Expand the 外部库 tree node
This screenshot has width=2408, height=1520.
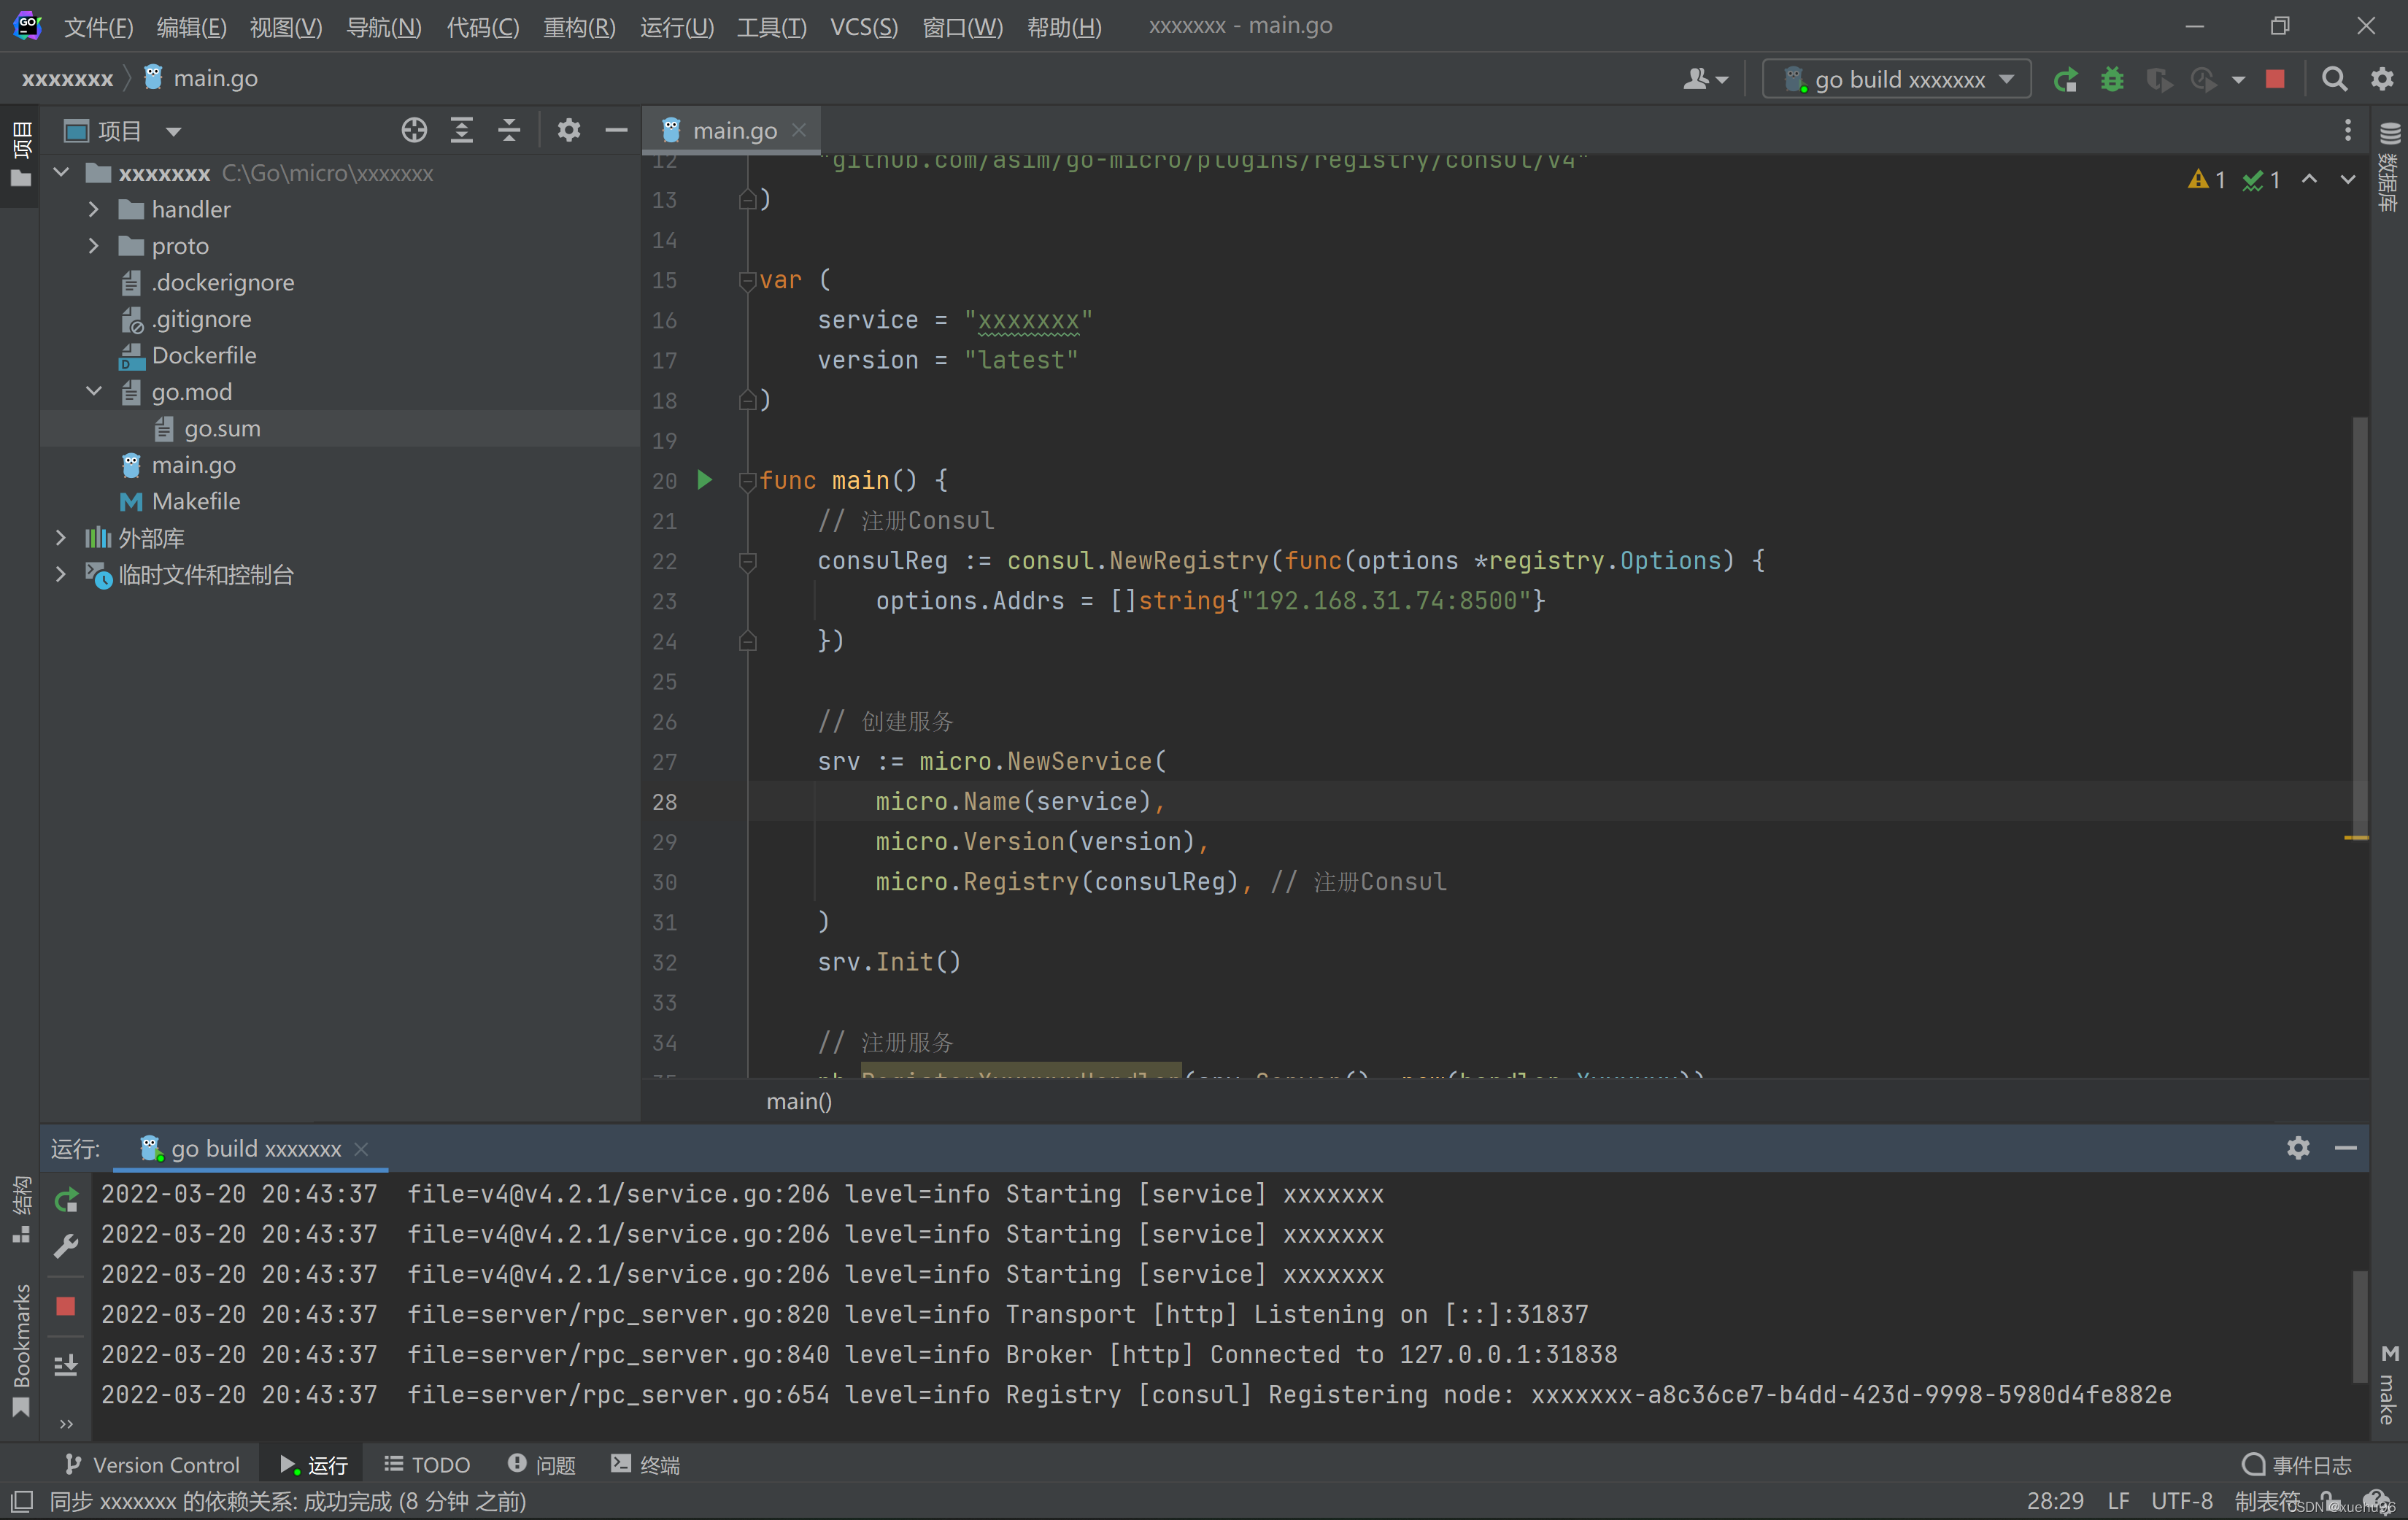point(61,538)
